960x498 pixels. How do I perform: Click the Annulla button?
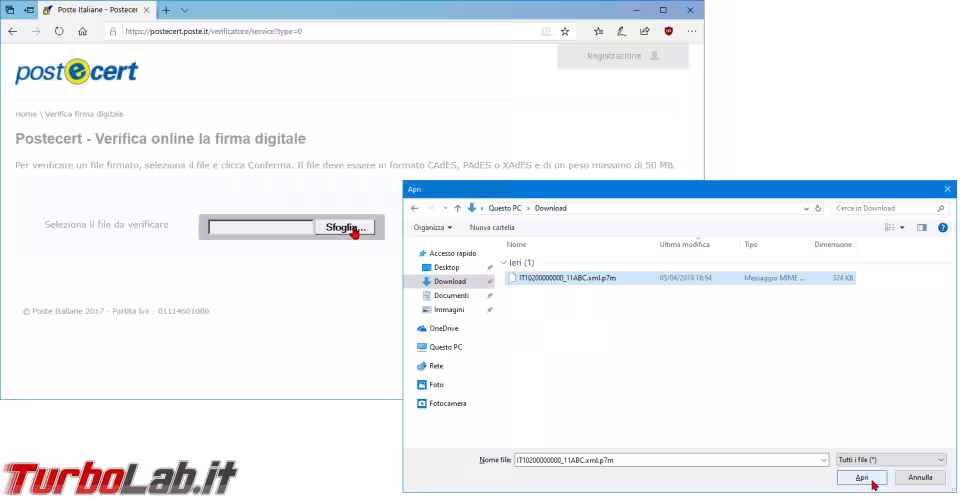[x=920, y=477]
